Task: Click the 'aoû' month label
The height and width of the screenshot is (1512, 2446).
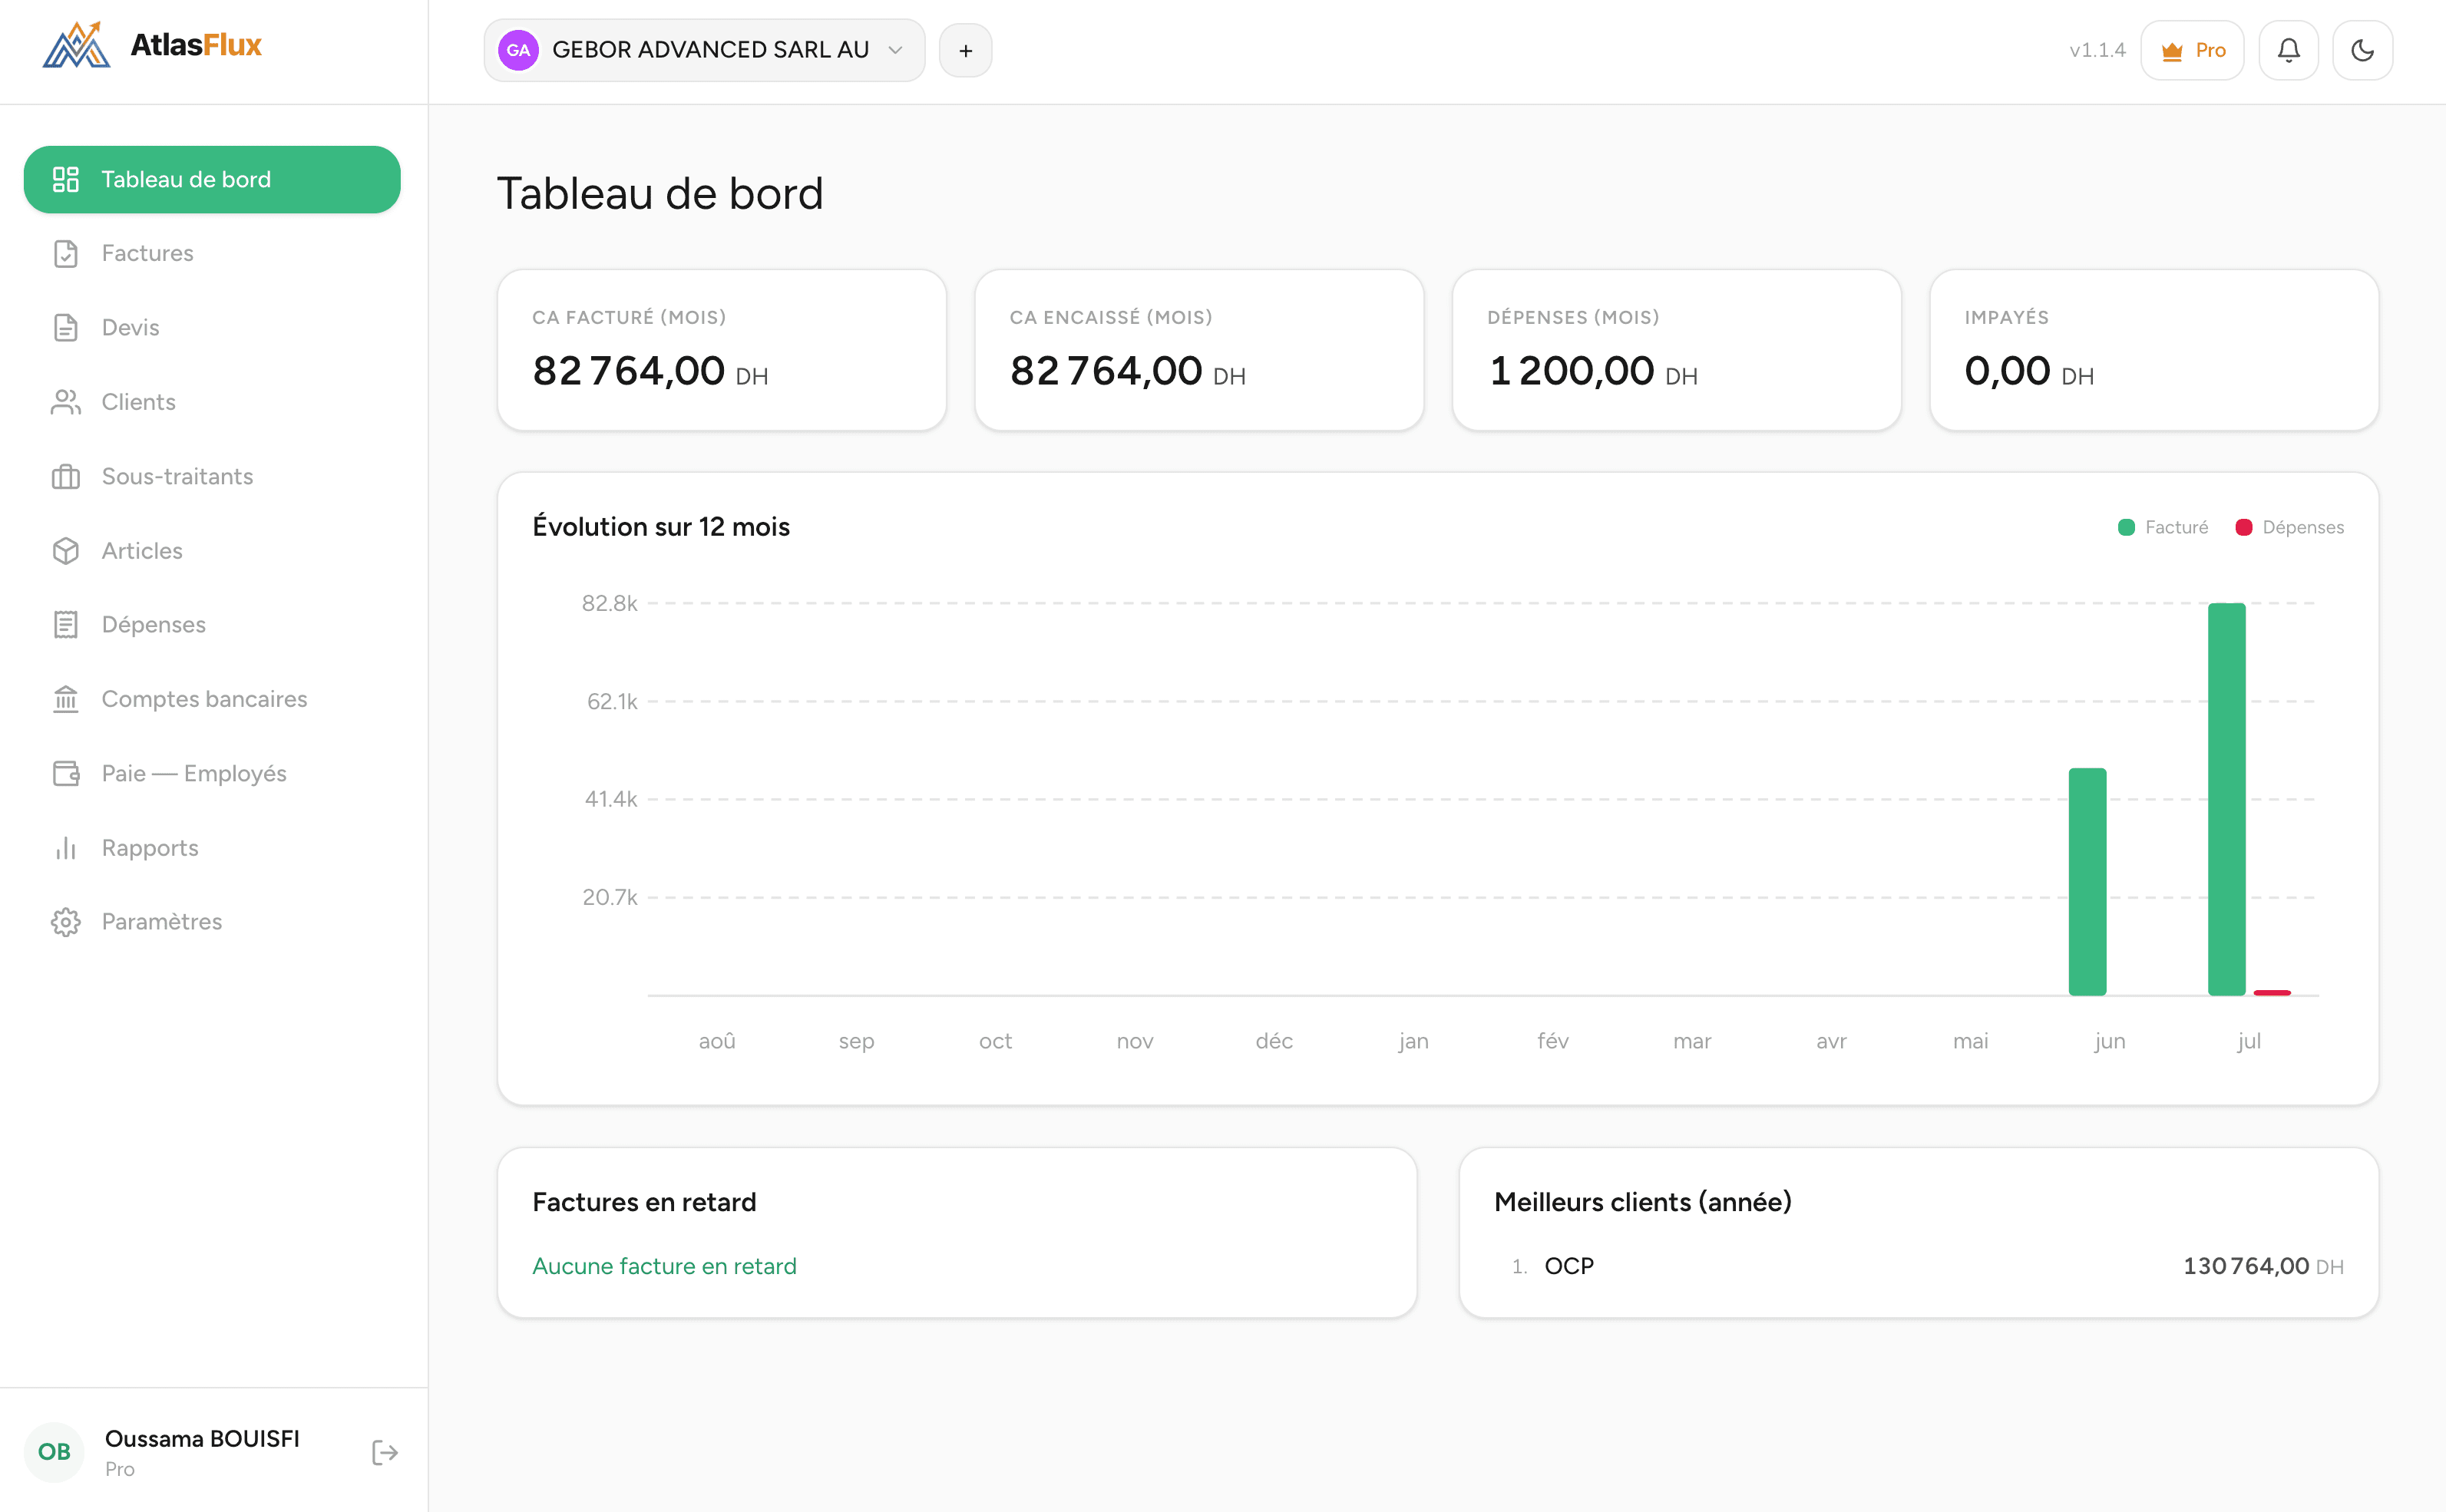Action: point(717,1041)
